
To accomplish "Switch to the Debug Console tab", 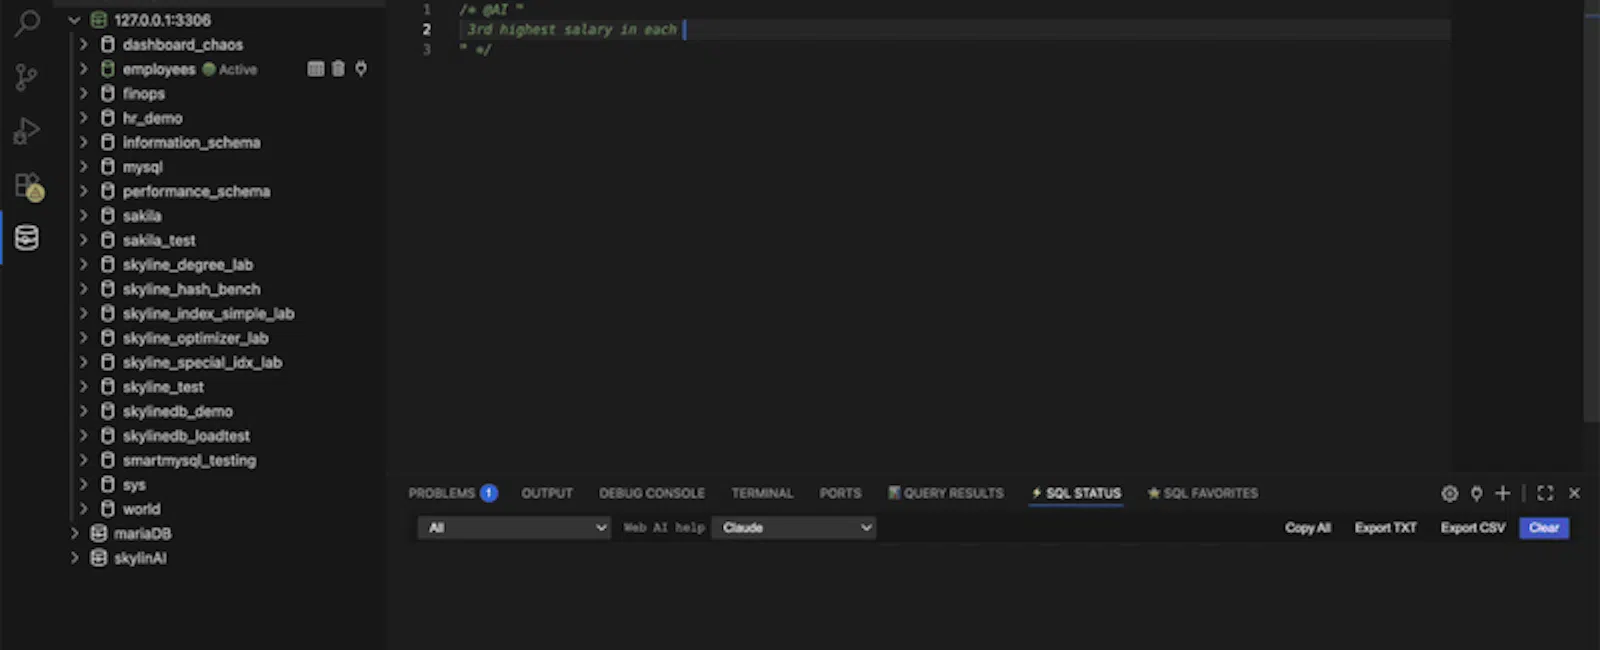I will coord(652,493).
